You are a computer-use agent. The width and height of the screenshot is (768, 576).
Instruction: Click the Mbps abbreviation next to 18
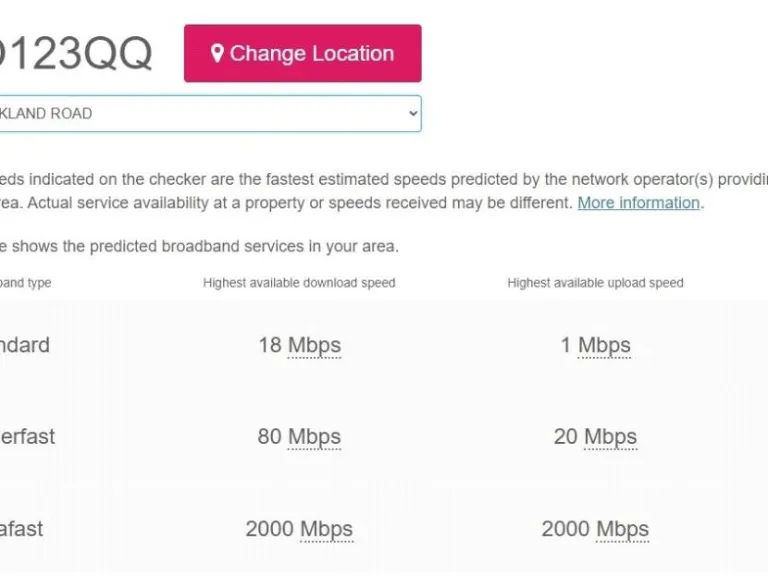click(314, 346)
